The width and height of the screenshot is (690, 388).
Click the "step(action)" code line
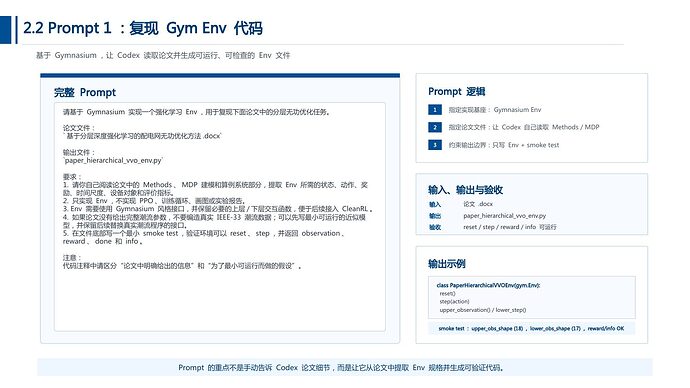pyautogui.click(x=454, y=301)
